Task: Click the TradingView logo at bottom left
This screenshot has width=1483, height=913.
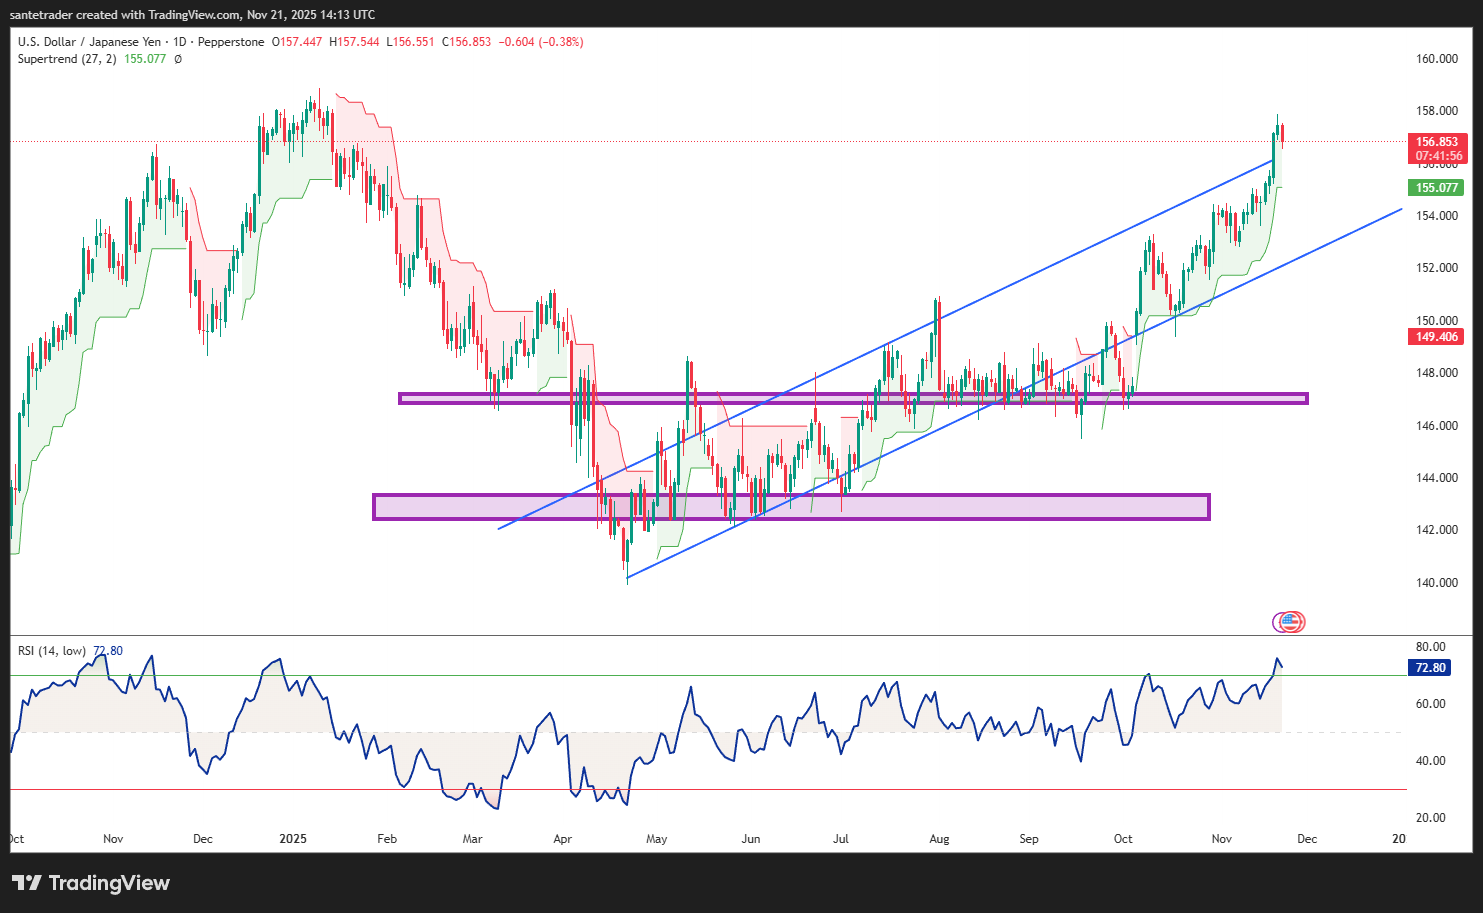Action: click(x=90, y=883)
